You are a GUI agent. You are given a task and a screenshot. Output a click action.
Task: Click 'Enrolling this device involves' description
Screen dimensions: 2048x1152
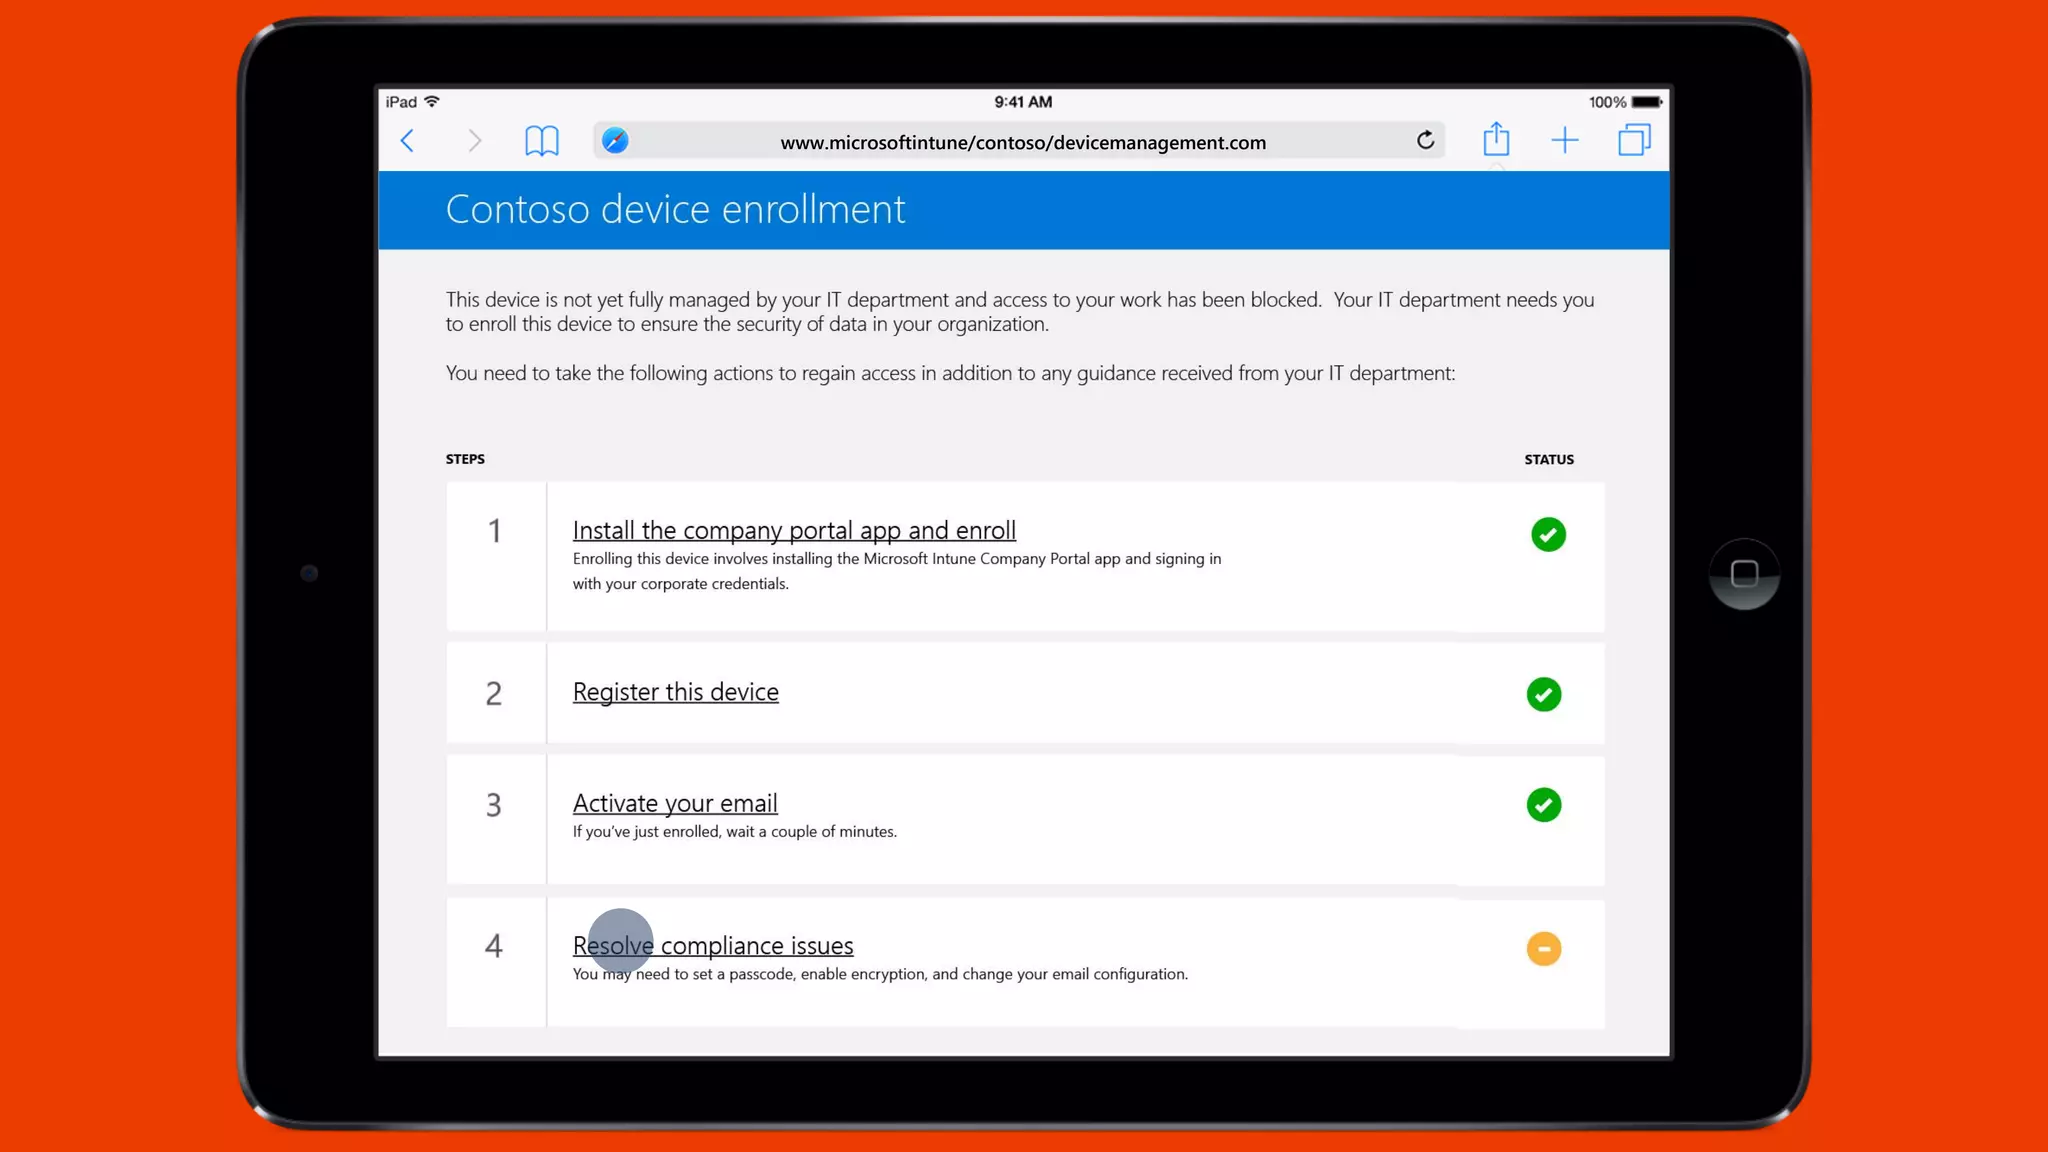click(x=897, y=571)
